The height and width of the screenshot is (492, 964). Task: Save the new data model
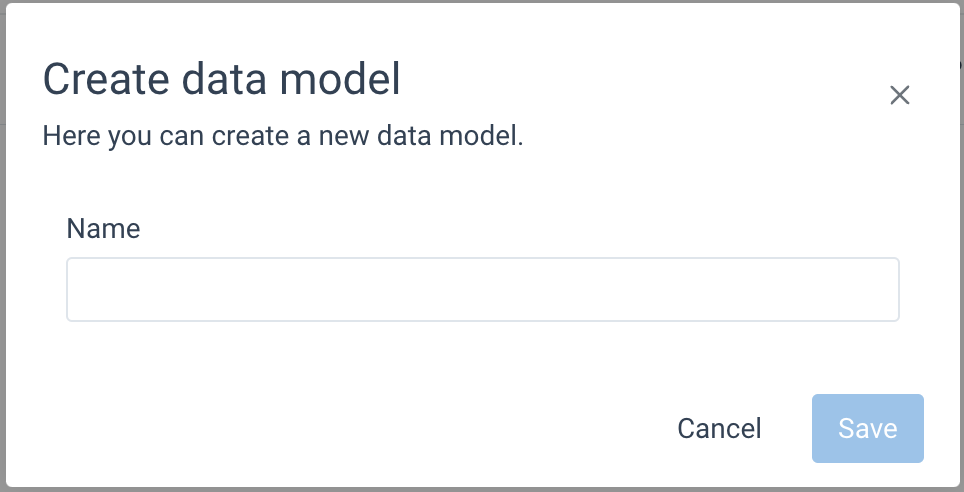tap(867, 429)
